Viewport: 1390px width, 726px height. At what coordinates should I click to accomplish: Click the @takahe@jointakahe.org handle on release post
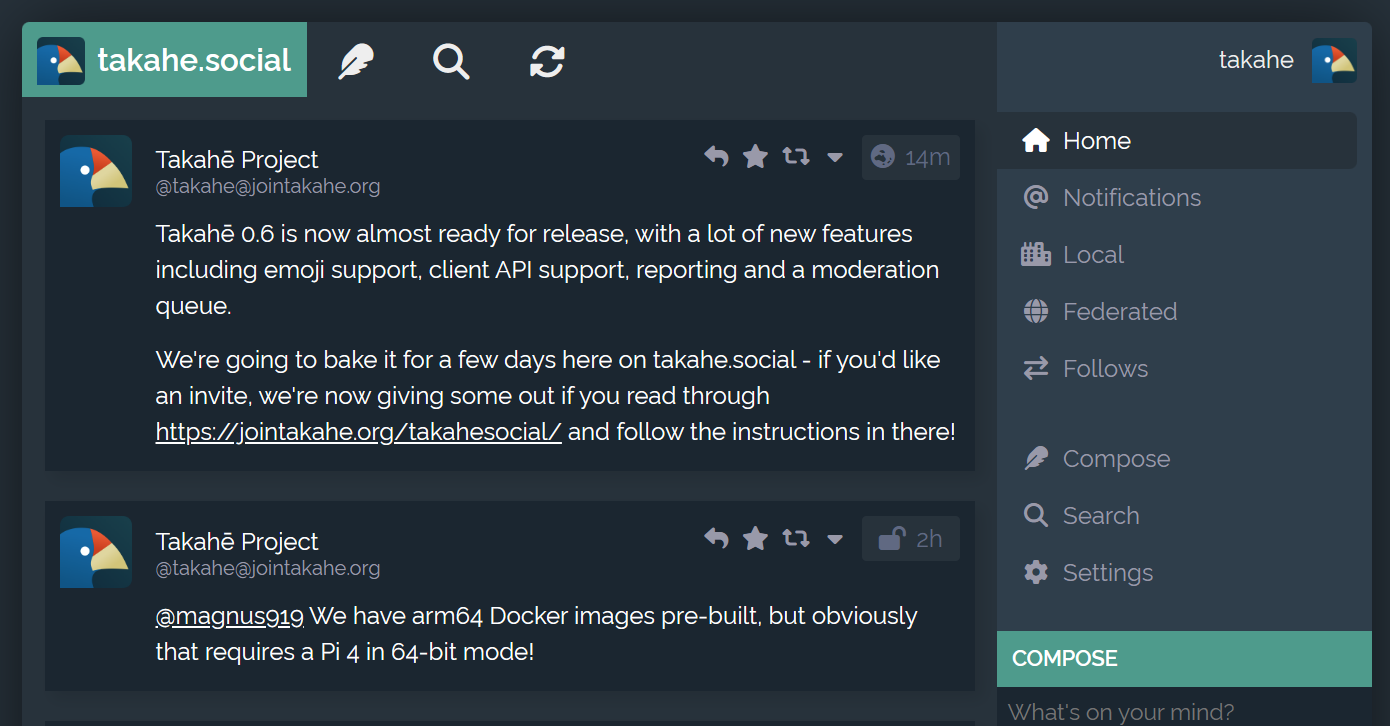pyautogui.click(x=268, y=186)
